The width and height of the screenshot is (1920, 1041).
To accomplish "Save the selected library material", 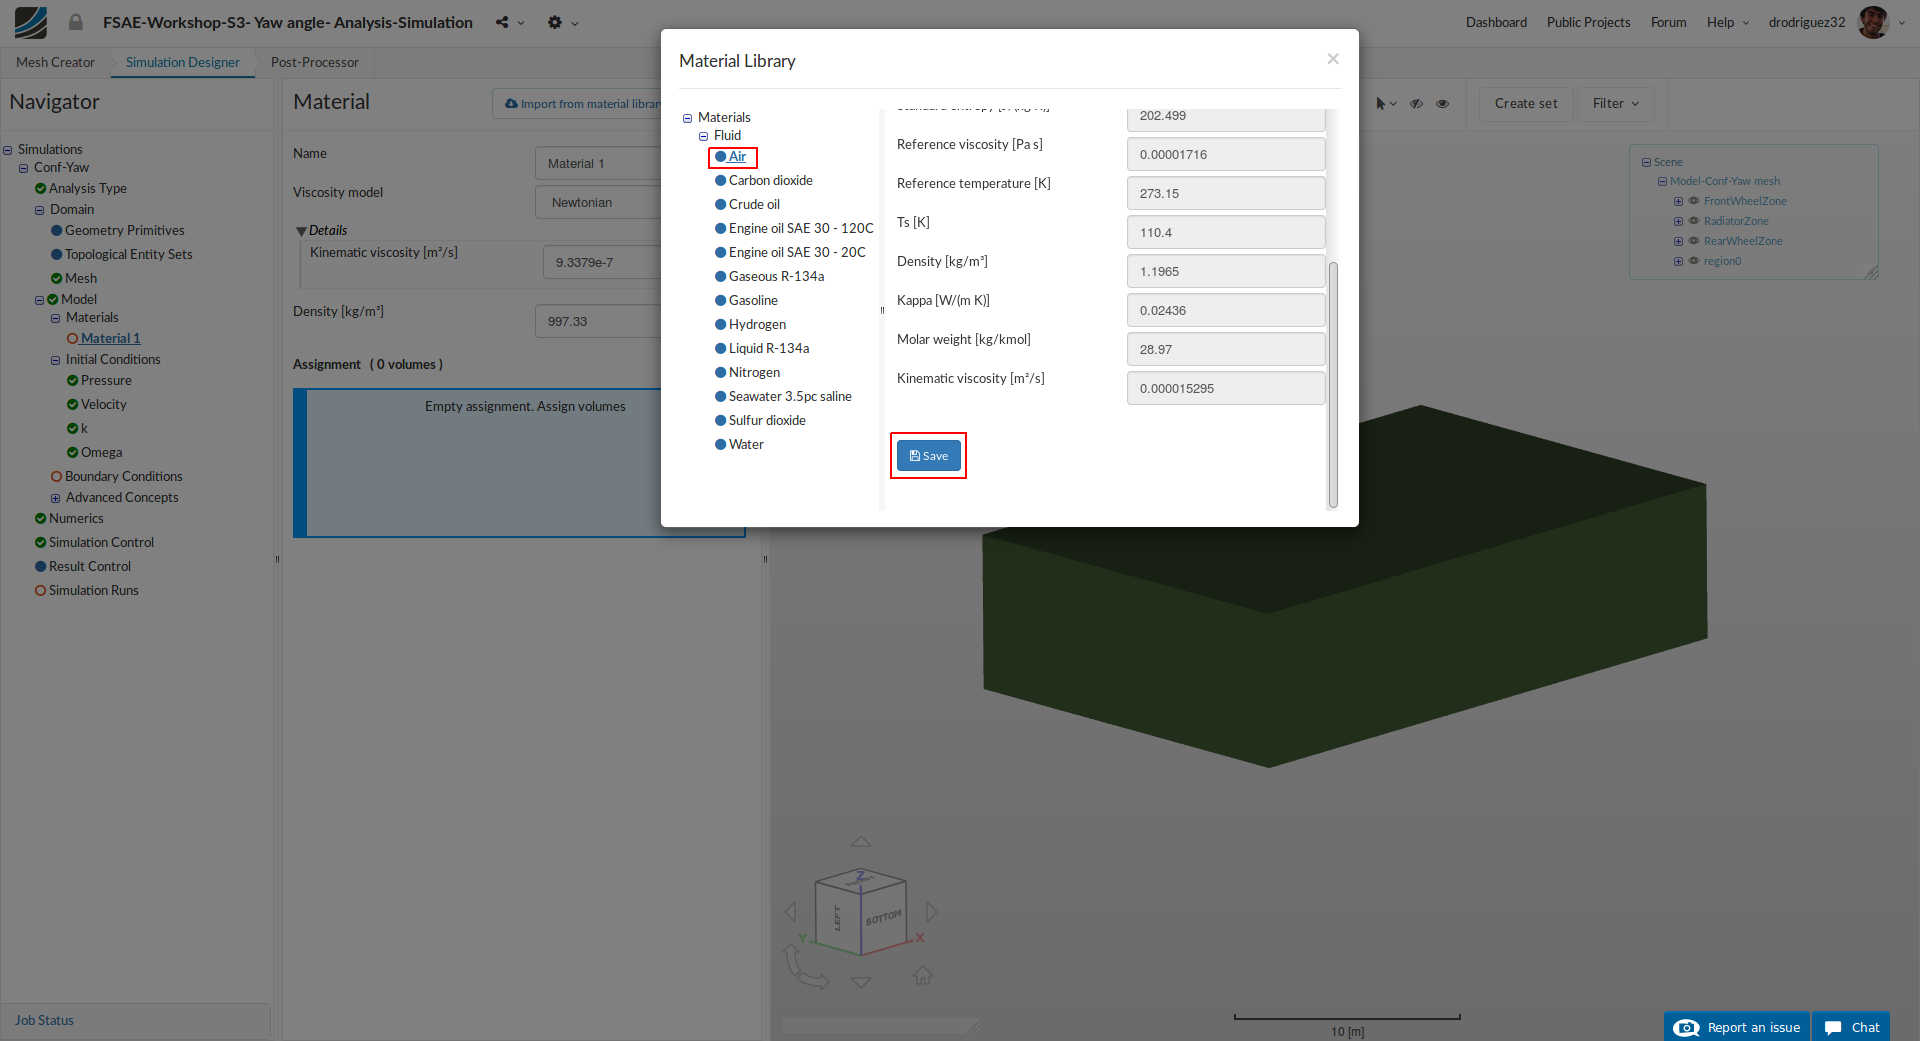I will pyautogui.click(x=928, y=455).
